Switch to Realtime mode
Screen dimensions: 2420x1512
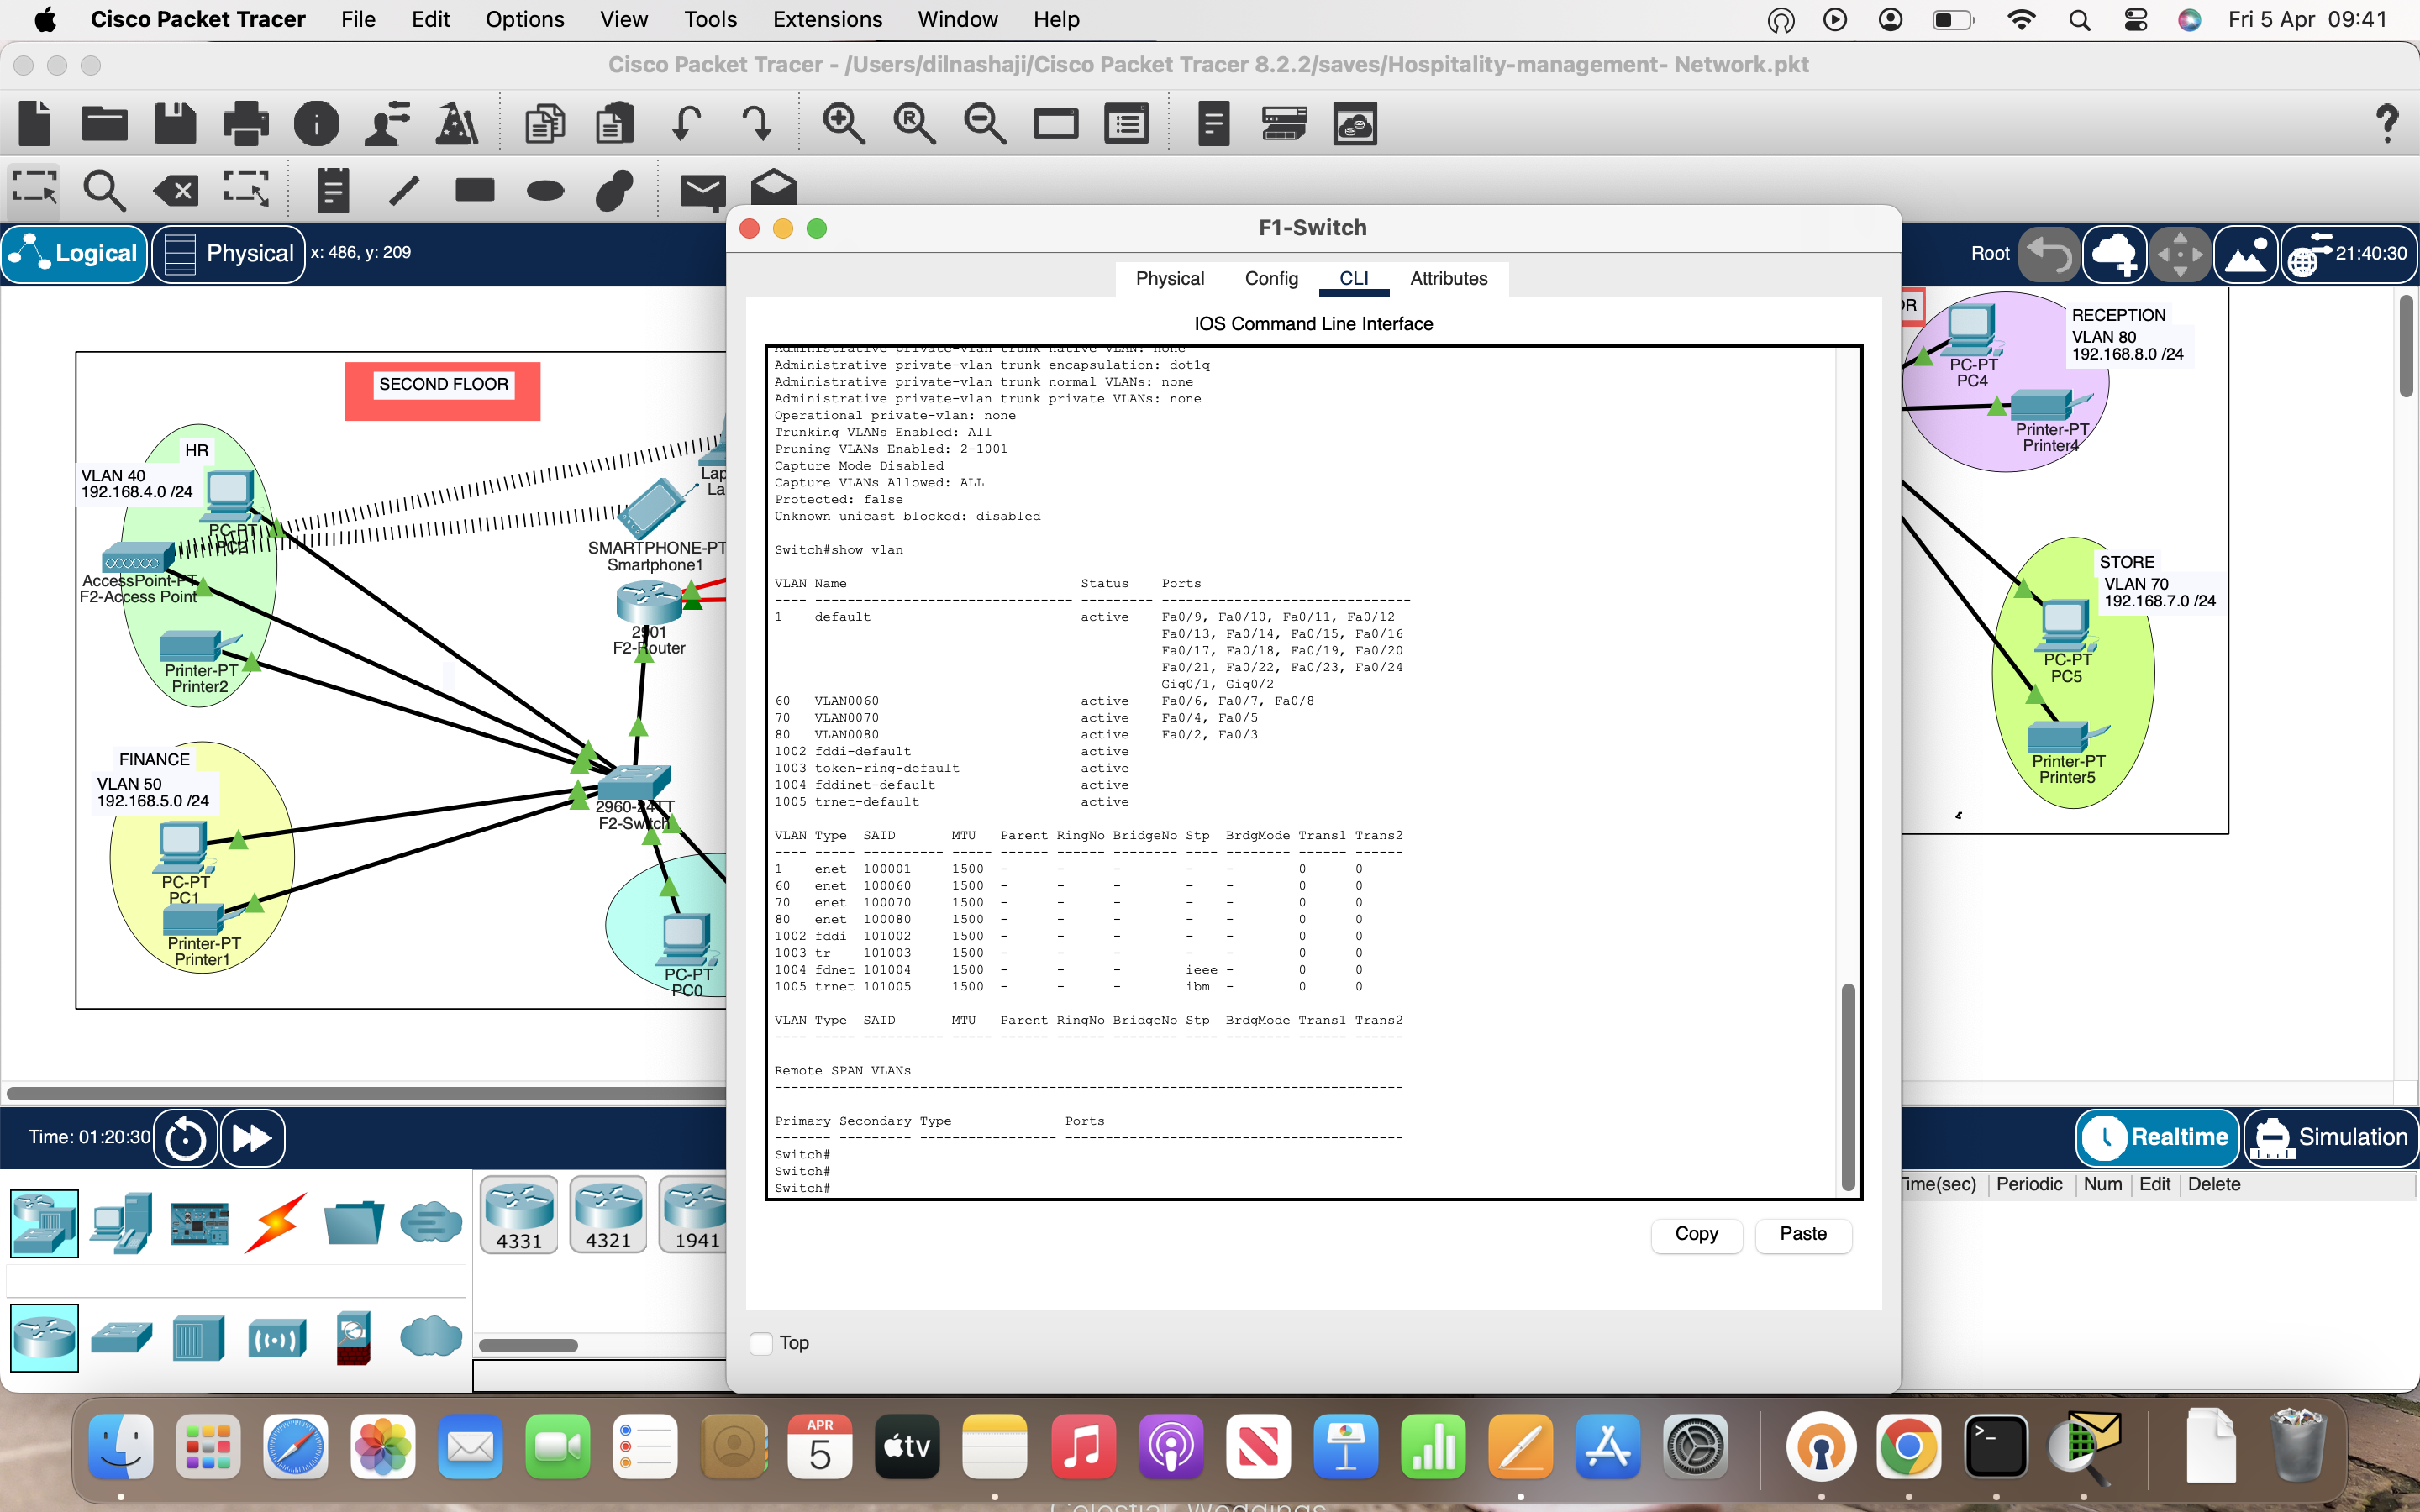(2156, 1137)
